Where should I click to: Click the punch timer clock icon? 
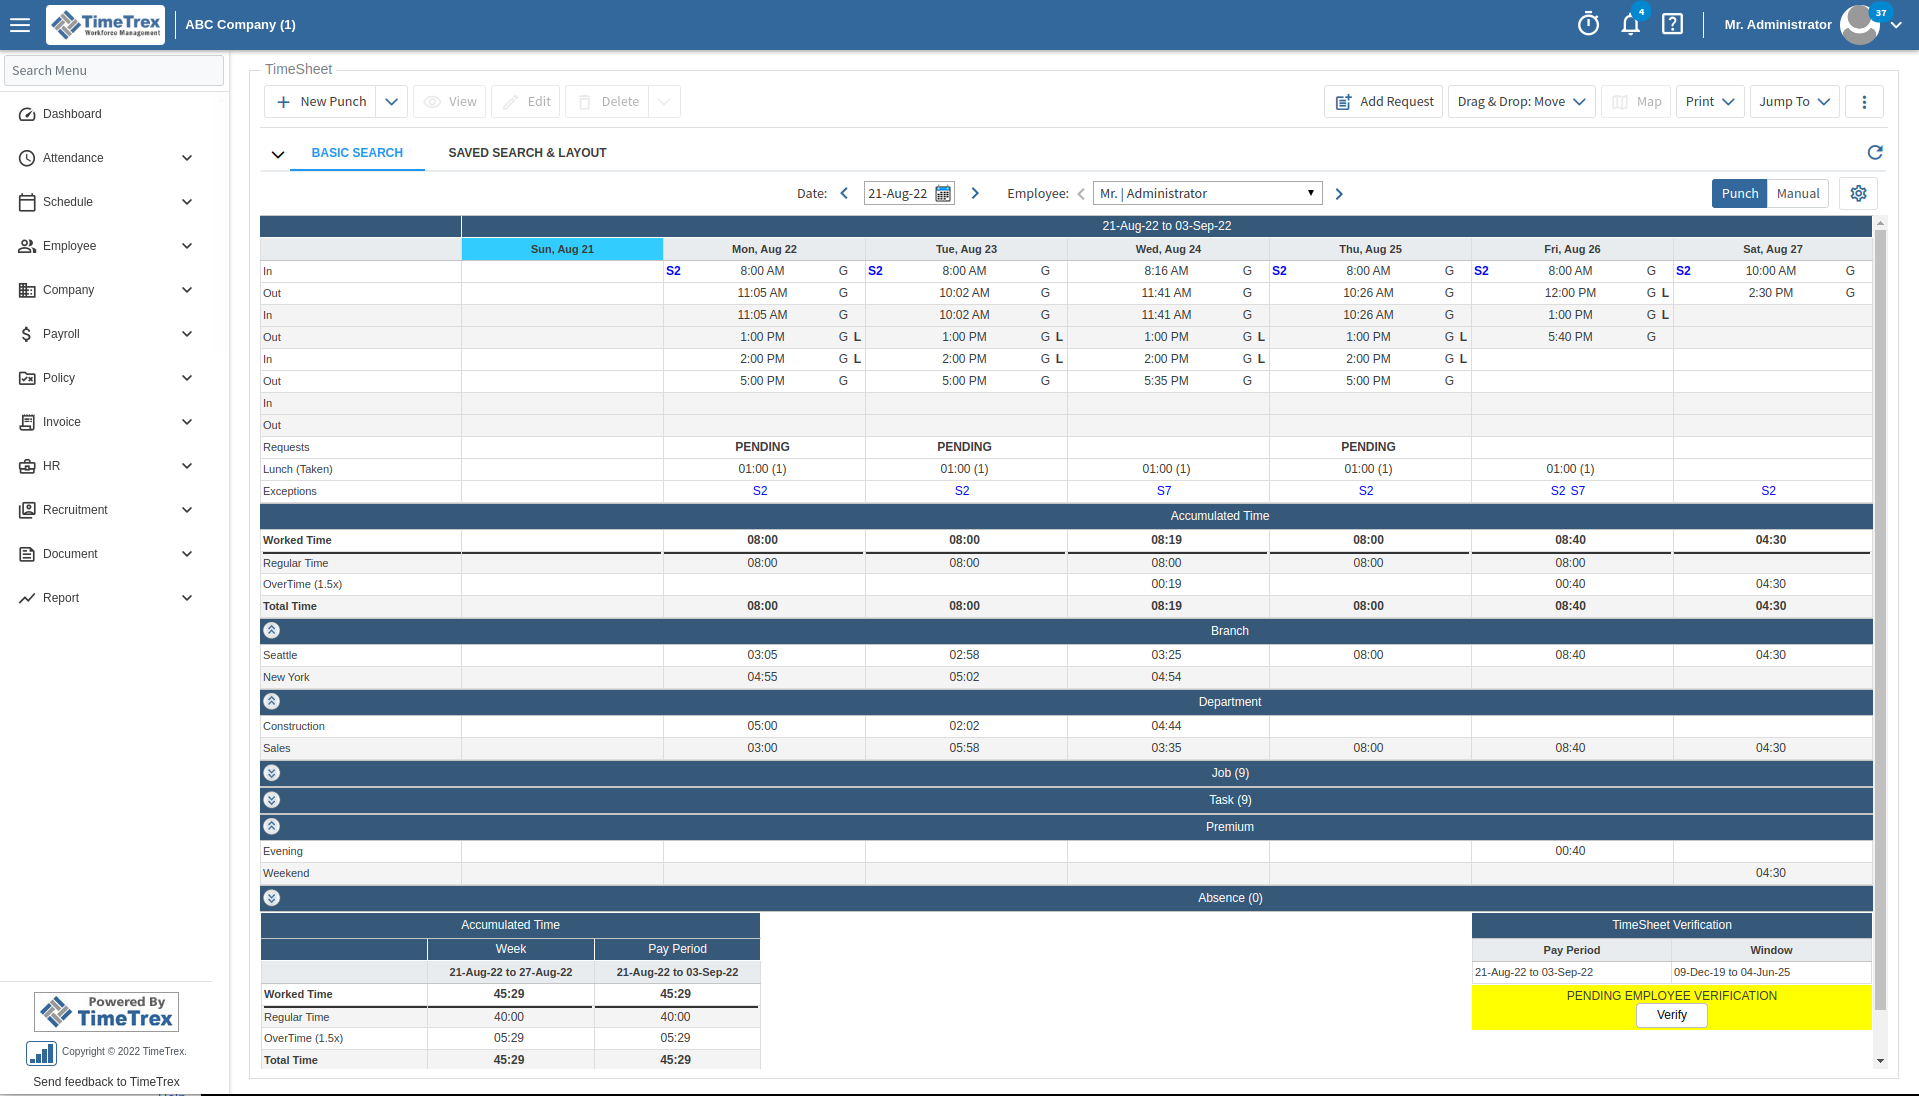[x=1588, y=24]
